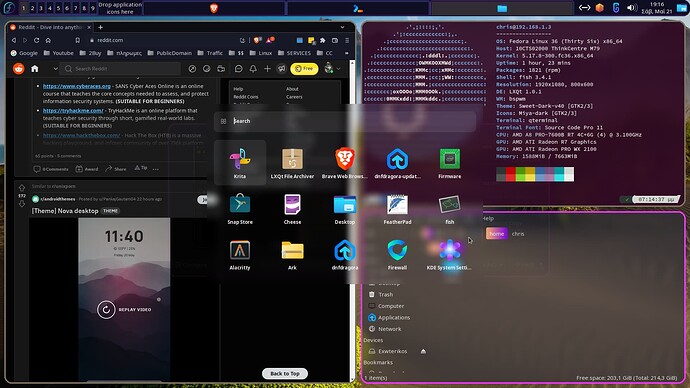Click the Reddit logo
The image size is (690, 388).
pyautogui.click(x=18, y=69)
